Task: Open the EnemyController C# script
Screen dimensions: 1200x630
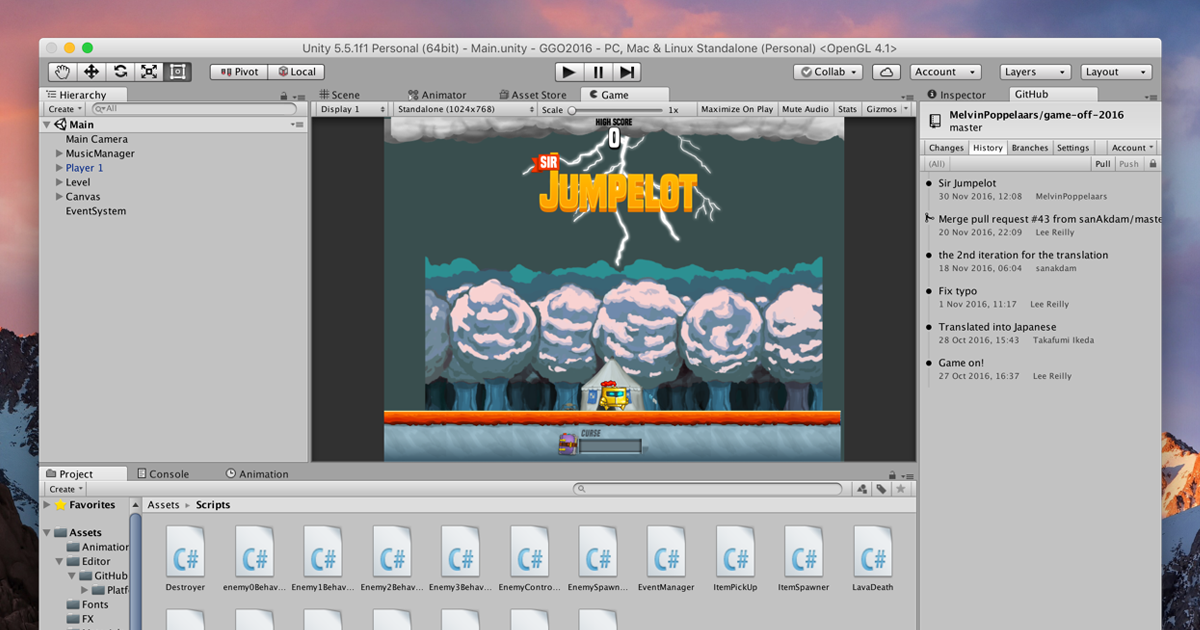Action: tap(529, 551)
